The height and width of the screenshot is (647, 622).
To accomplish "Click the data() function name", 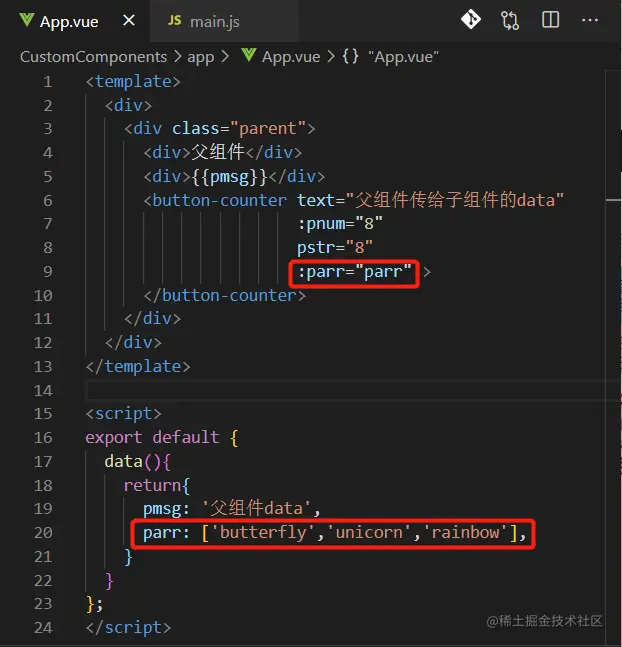I will (x=123, y=461).
